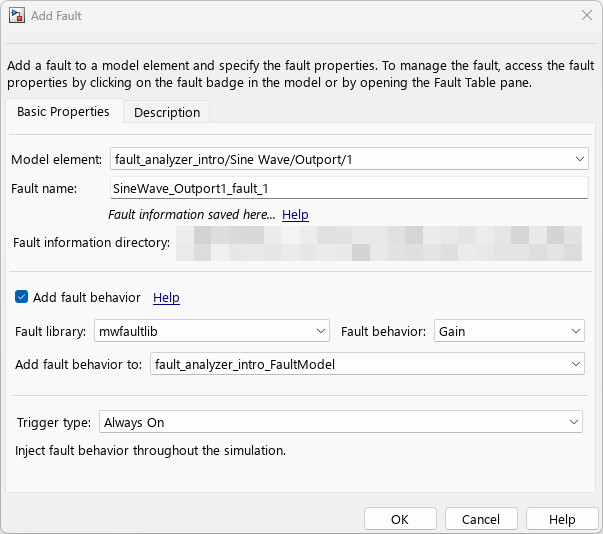The height and width of the screenshot is (534, 603).
Task: Open the Fault behavior Gain dropdown
Action: coord(509,331)
